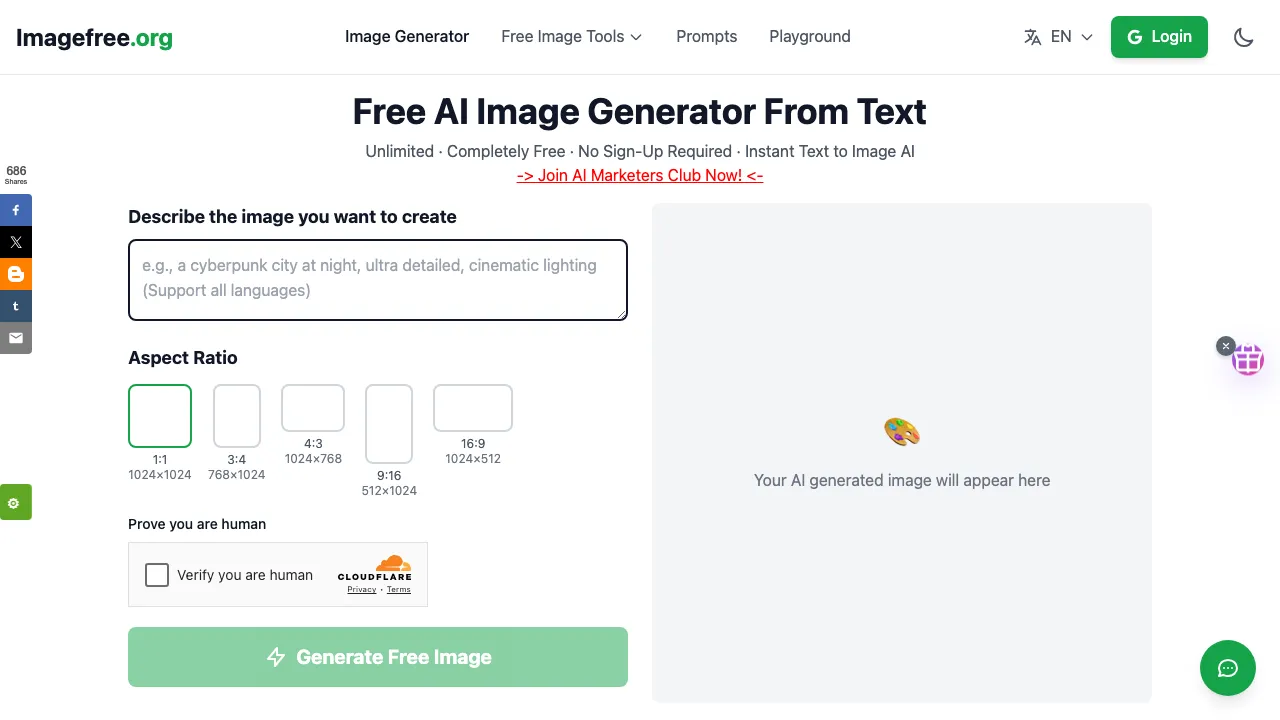The height and width of the screenshot is (720, 1280).
Task: Share the page on Facebook
Action: coord(16,210)
